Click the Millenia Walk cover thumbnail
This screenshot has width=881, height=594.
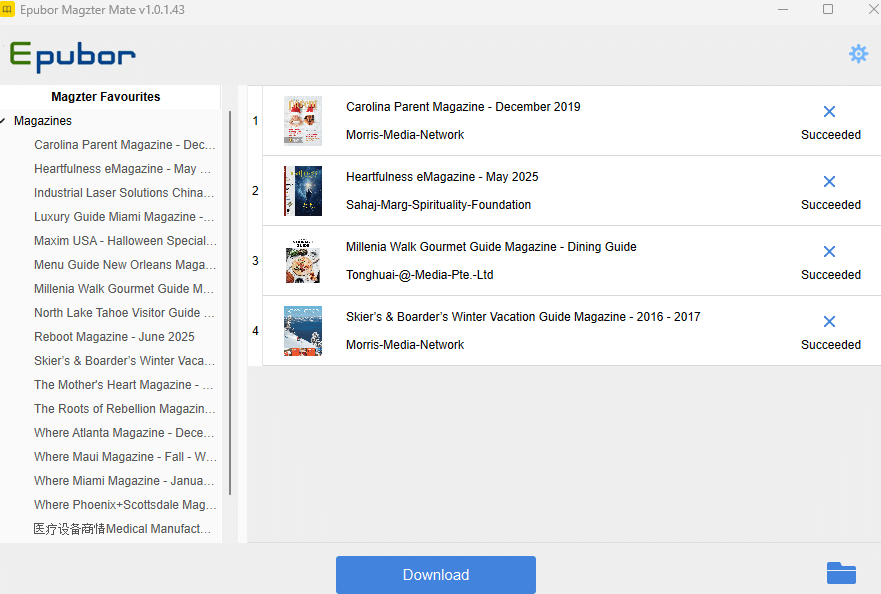pos(302,261)
